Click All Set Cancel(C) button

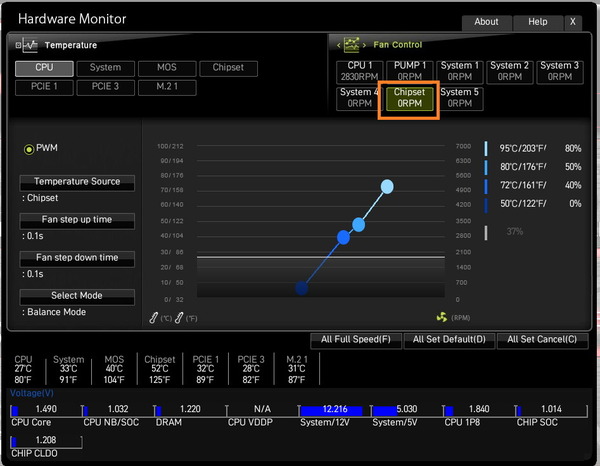[x=542, y=340]
